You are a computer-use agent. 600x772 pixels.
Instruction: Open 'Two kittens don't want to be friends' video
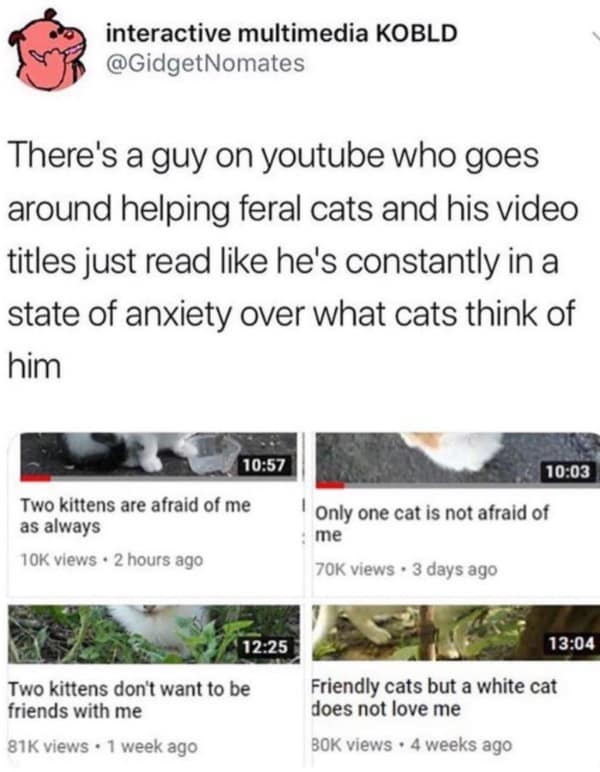(129, 700)
